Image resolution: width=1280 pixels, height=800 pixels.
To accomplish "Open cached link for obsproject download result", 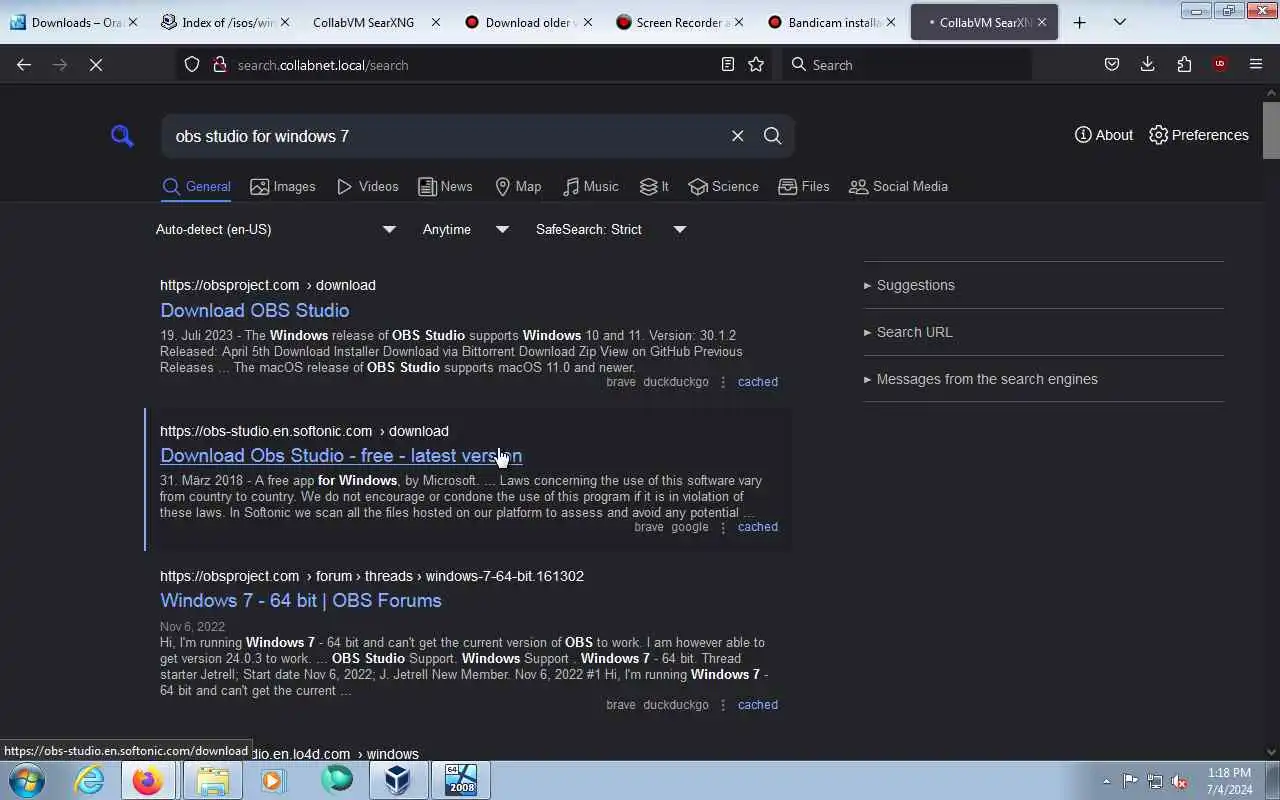I will 758,382.
